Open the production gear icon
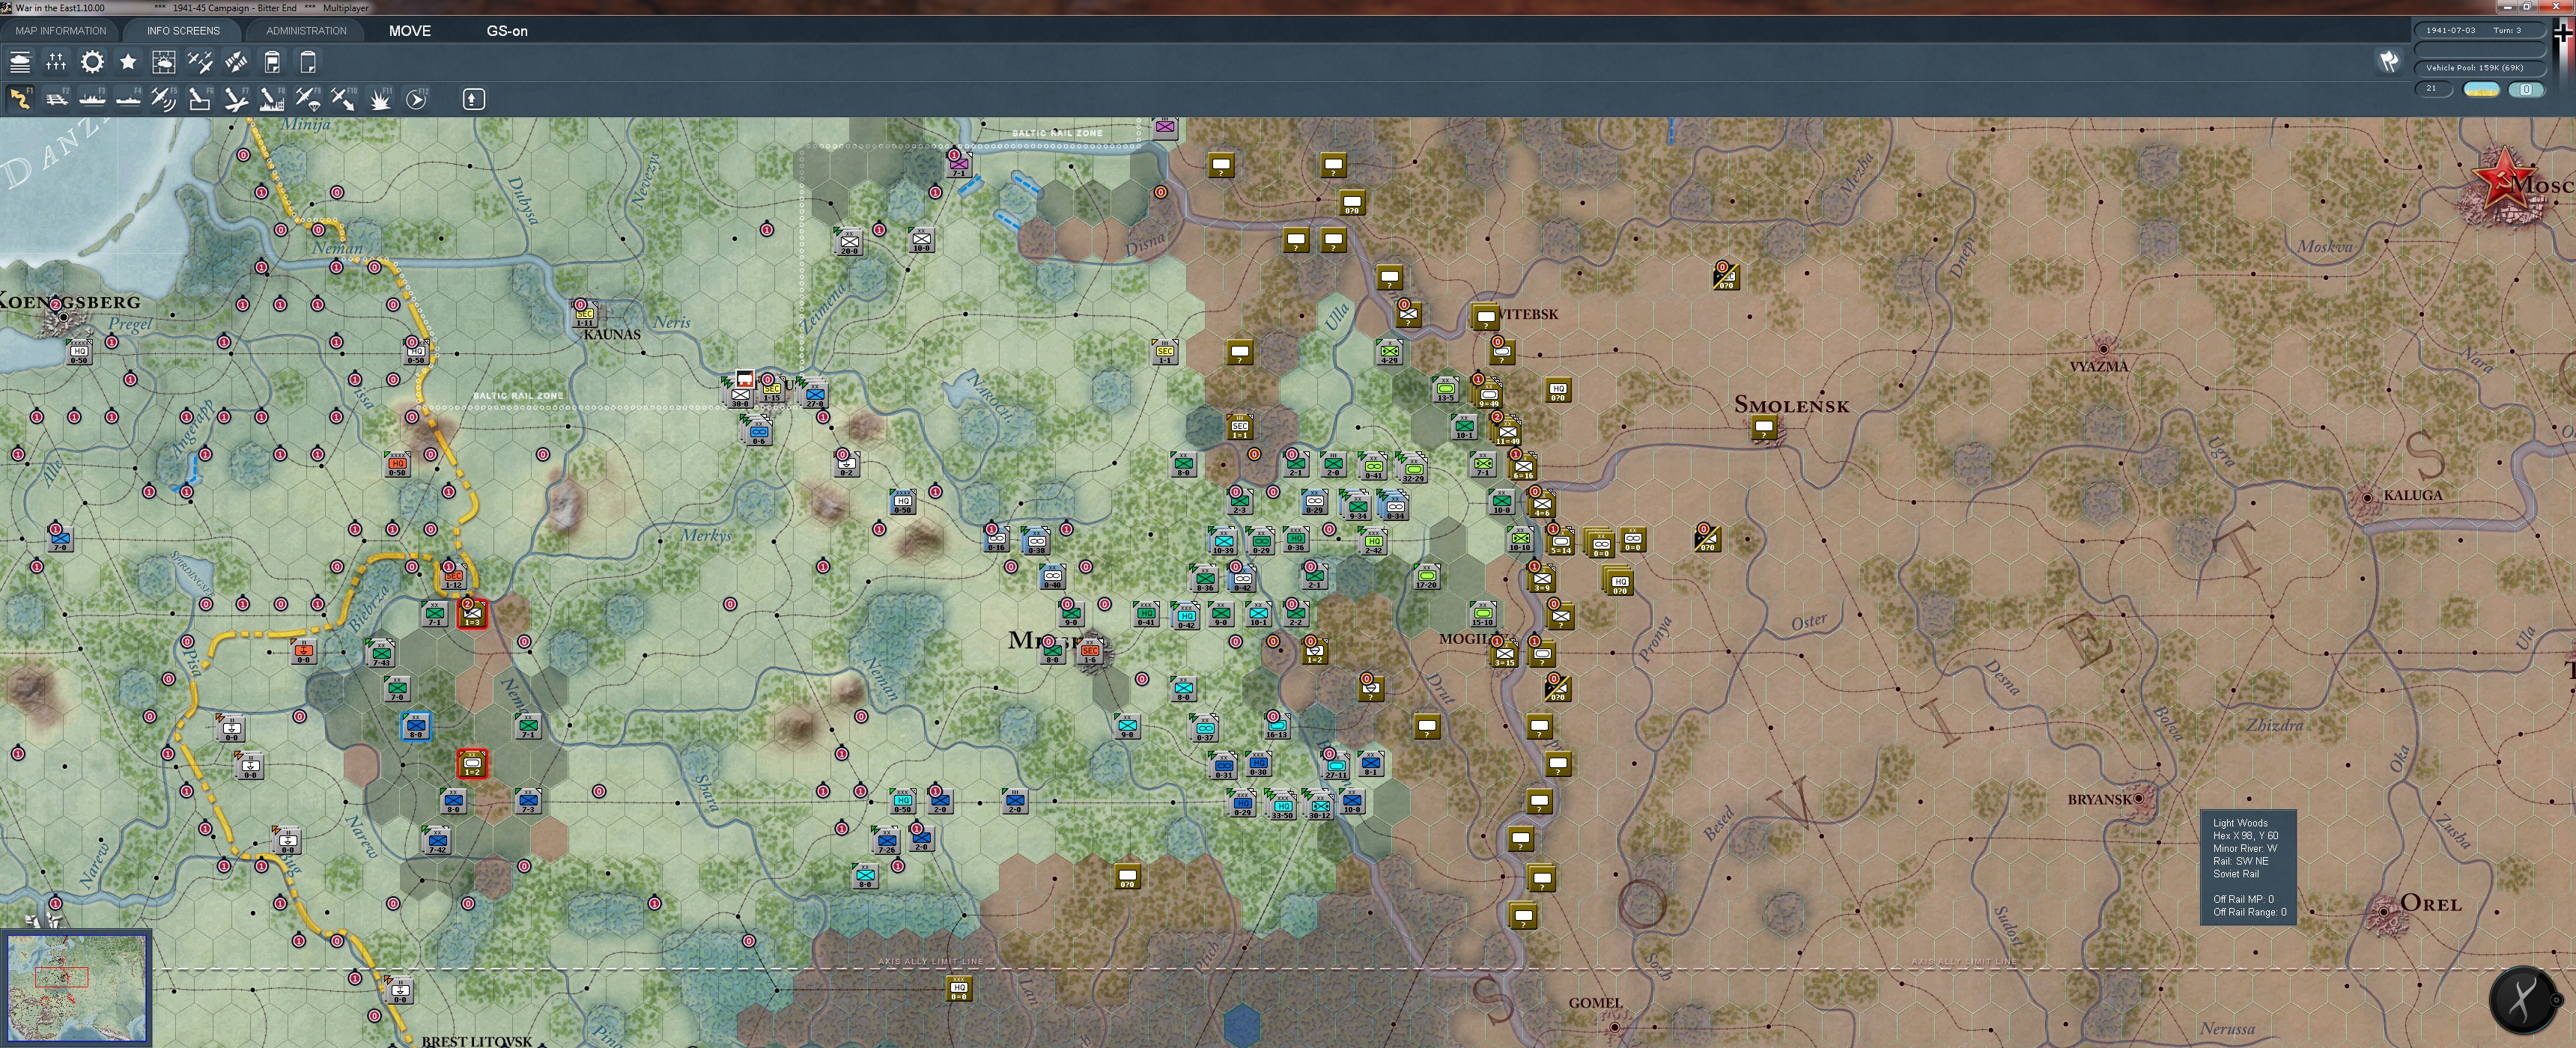 point(92,62)
